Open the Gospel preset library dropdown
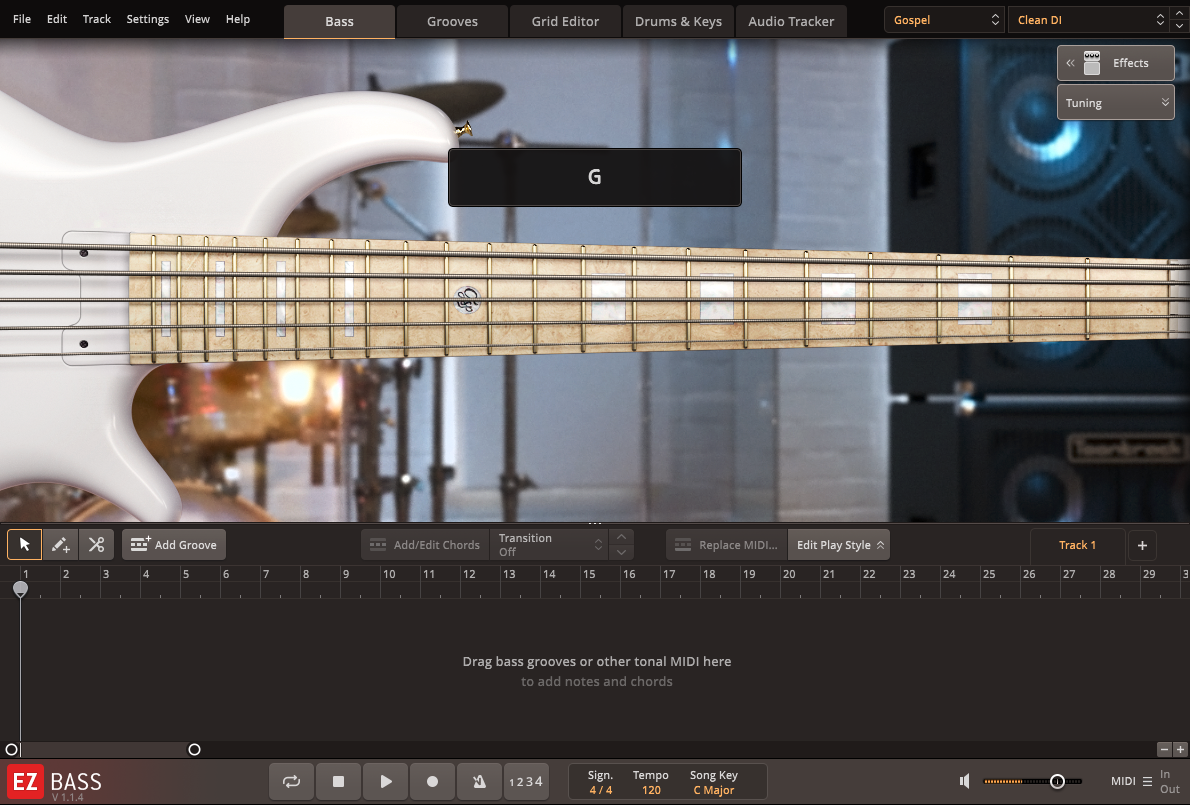Image resolution: width=1190 pixels, height=805 pixels. [944, 20]
